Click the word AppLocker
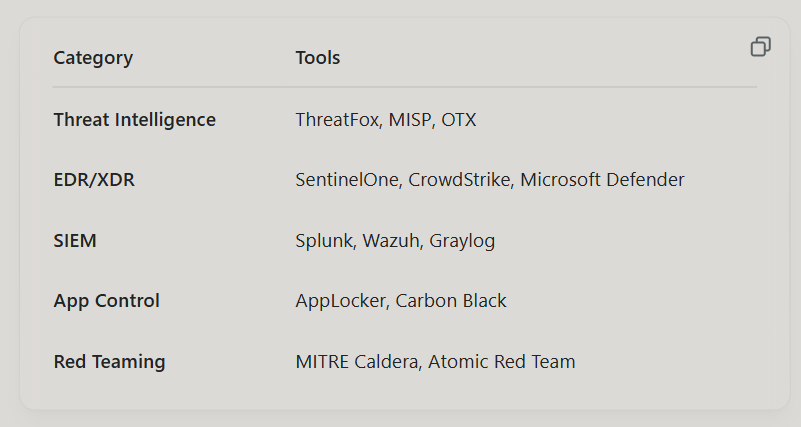Screen dimensions: 801x427 (340, 301)
